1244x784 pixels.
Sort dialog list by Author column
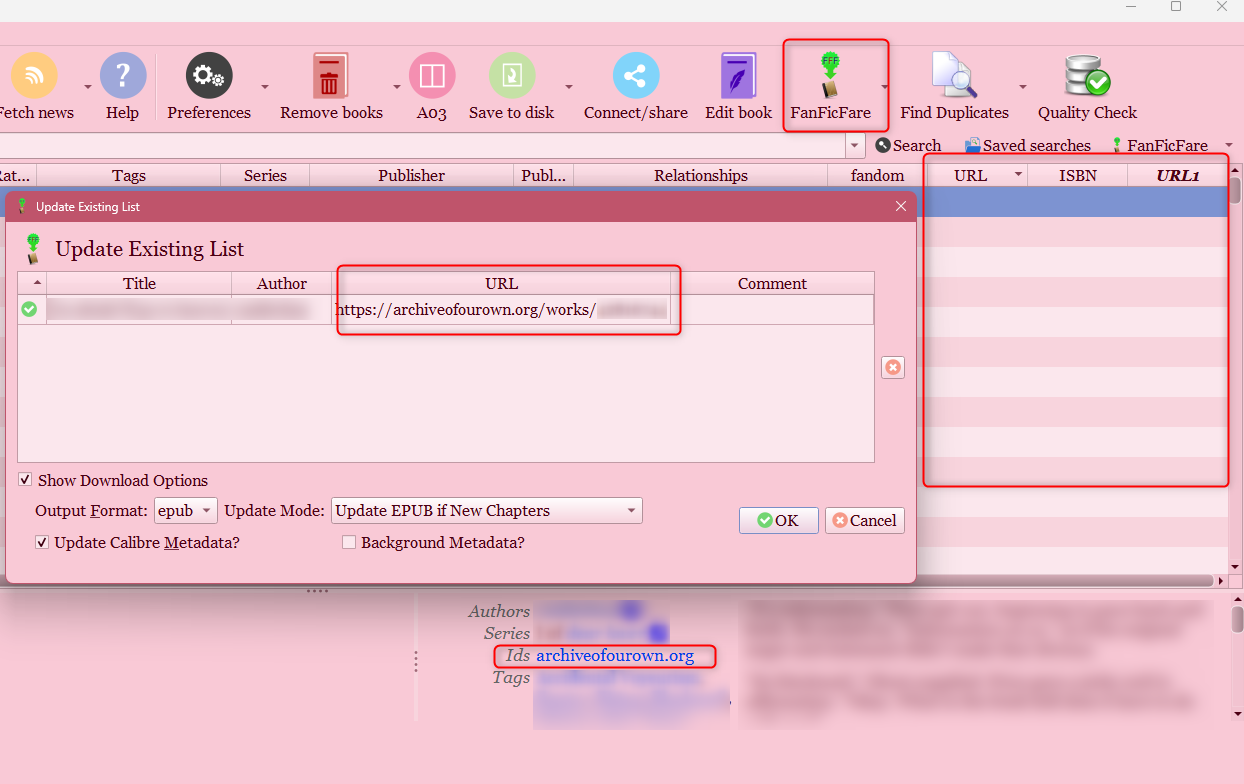tap(282, 283)
